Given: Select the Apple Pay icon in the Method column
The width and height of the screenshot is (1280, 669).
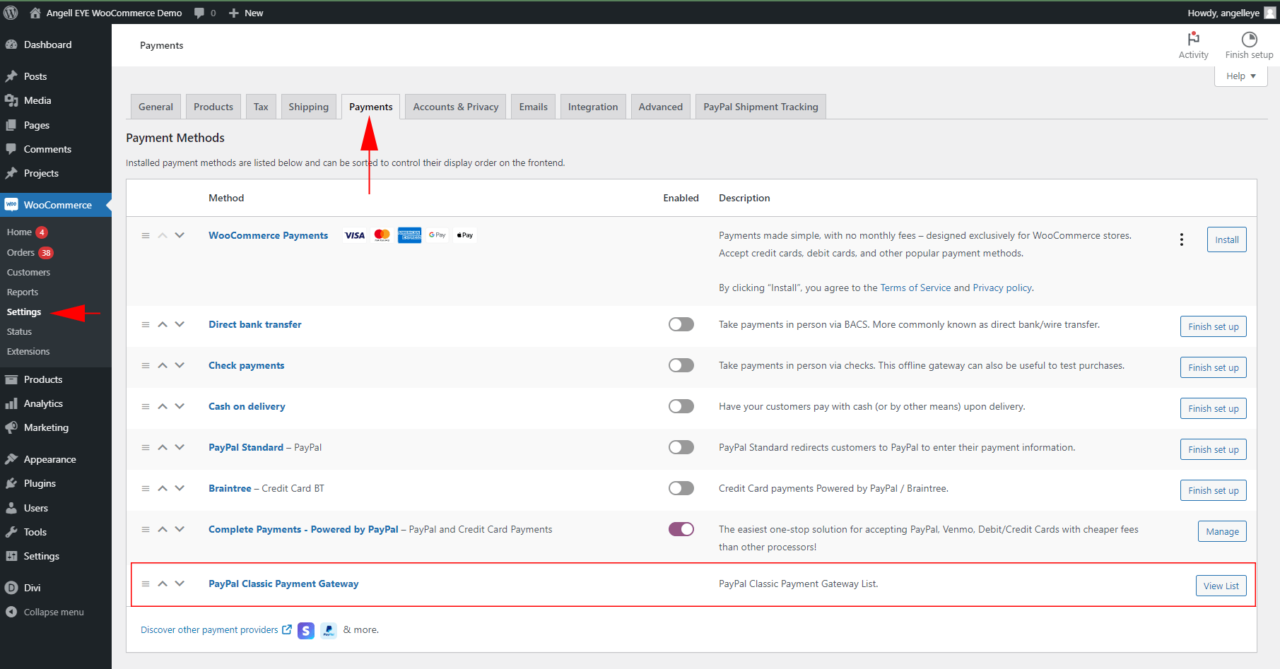Looking at the screenshot, I should [x=463, y=234].
